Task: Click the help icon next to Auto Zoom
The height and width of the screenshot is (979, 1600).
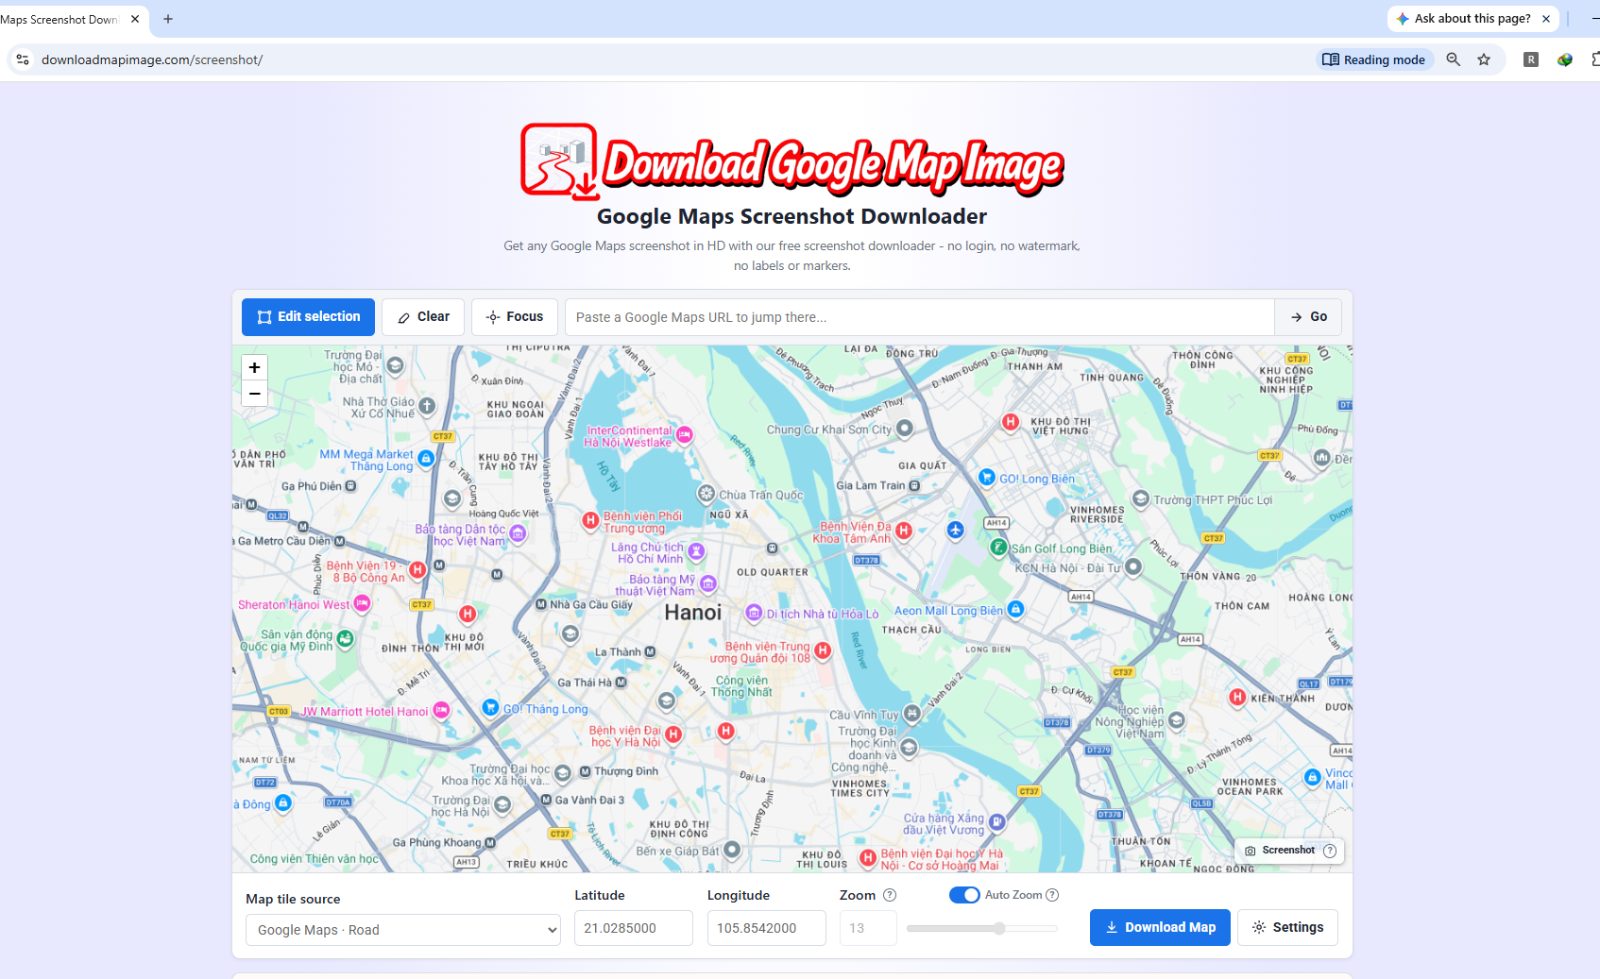Action: [x=1052, y=895]
